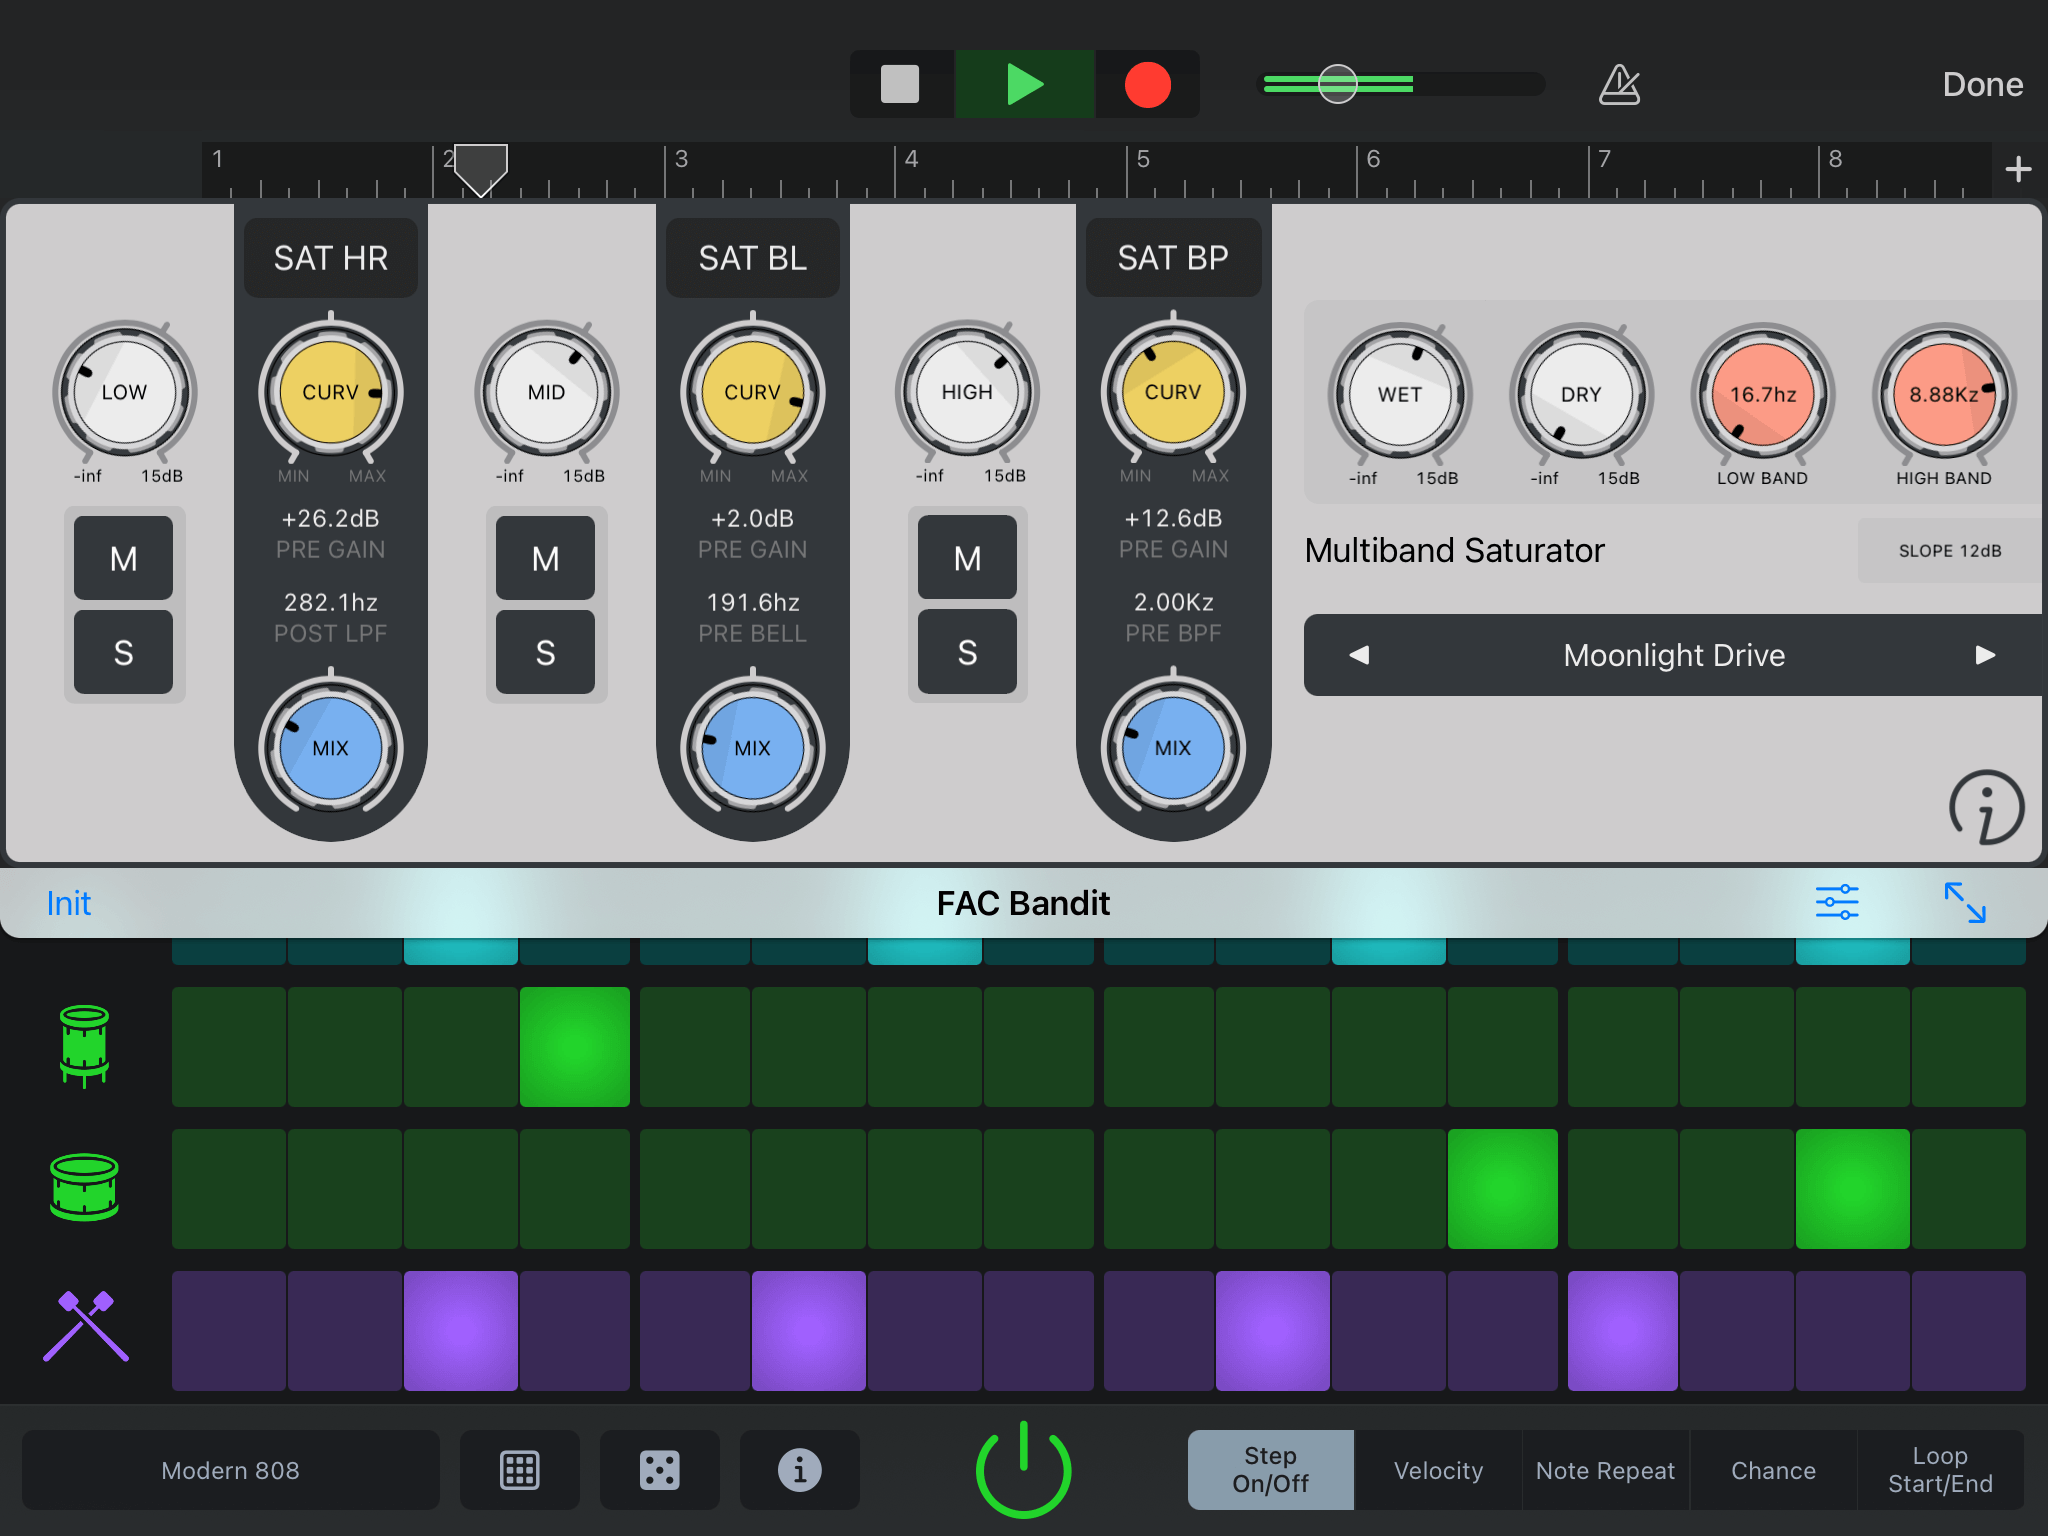2048x1536 pixels.
Task: Click the +26.2dB PRE GAIN value
Action: [x=331, y=518]
